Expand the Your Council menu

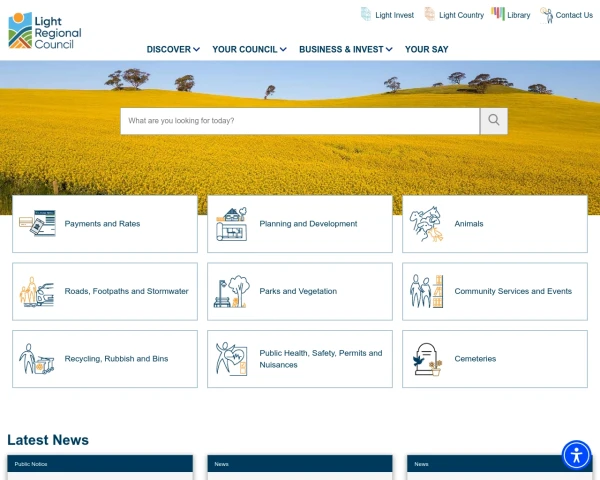[x=249, y=49]
